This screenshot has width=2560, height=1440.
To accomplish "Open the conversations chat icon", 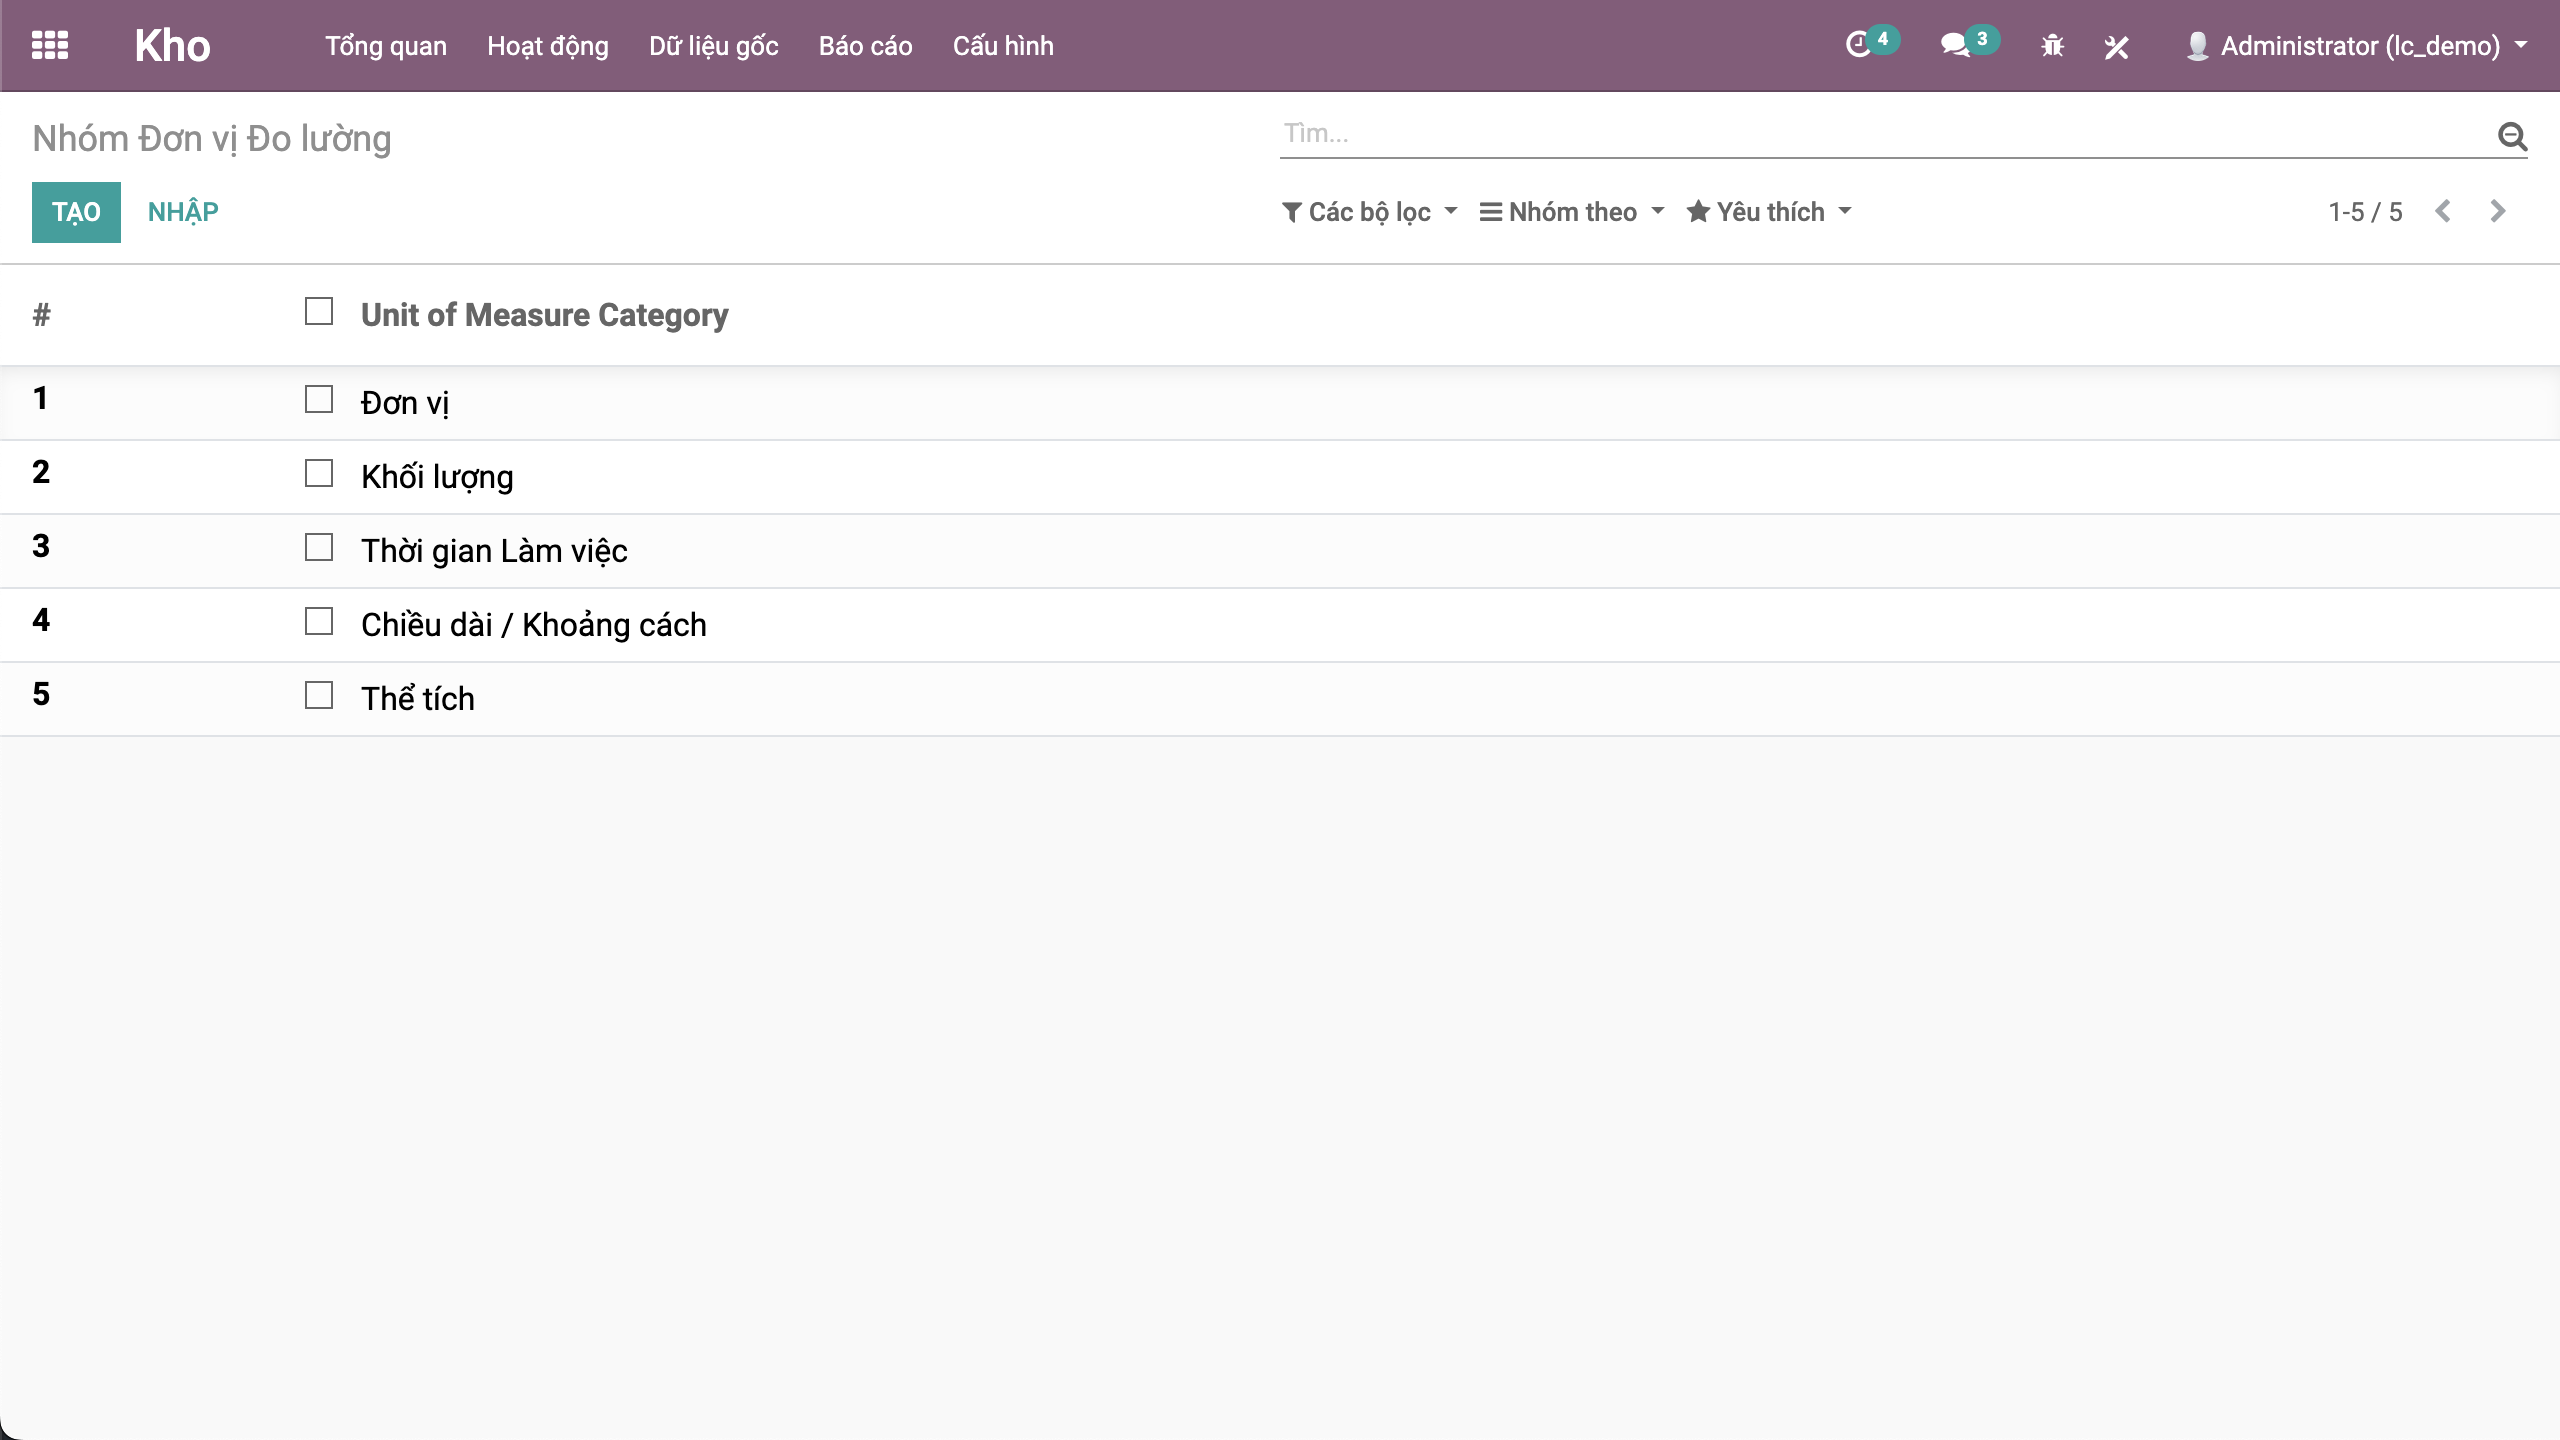I will (1954, 45).
